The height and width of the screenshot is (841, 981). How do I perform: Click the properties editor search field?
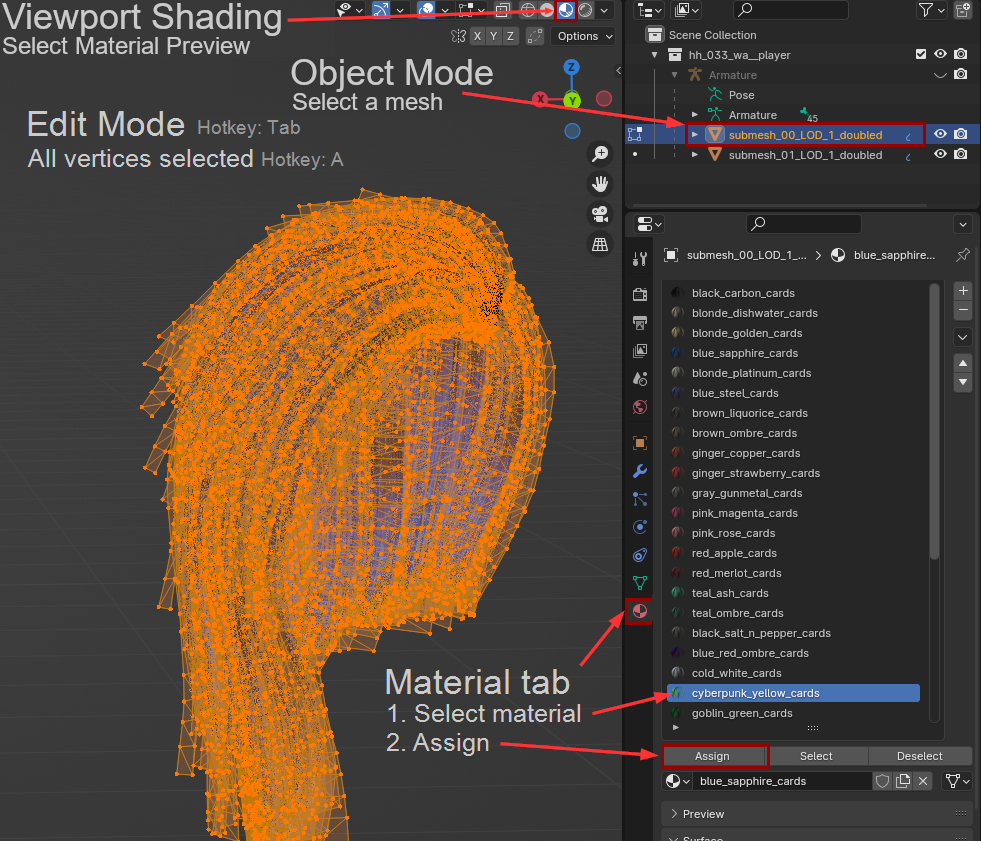coord(803,223)
